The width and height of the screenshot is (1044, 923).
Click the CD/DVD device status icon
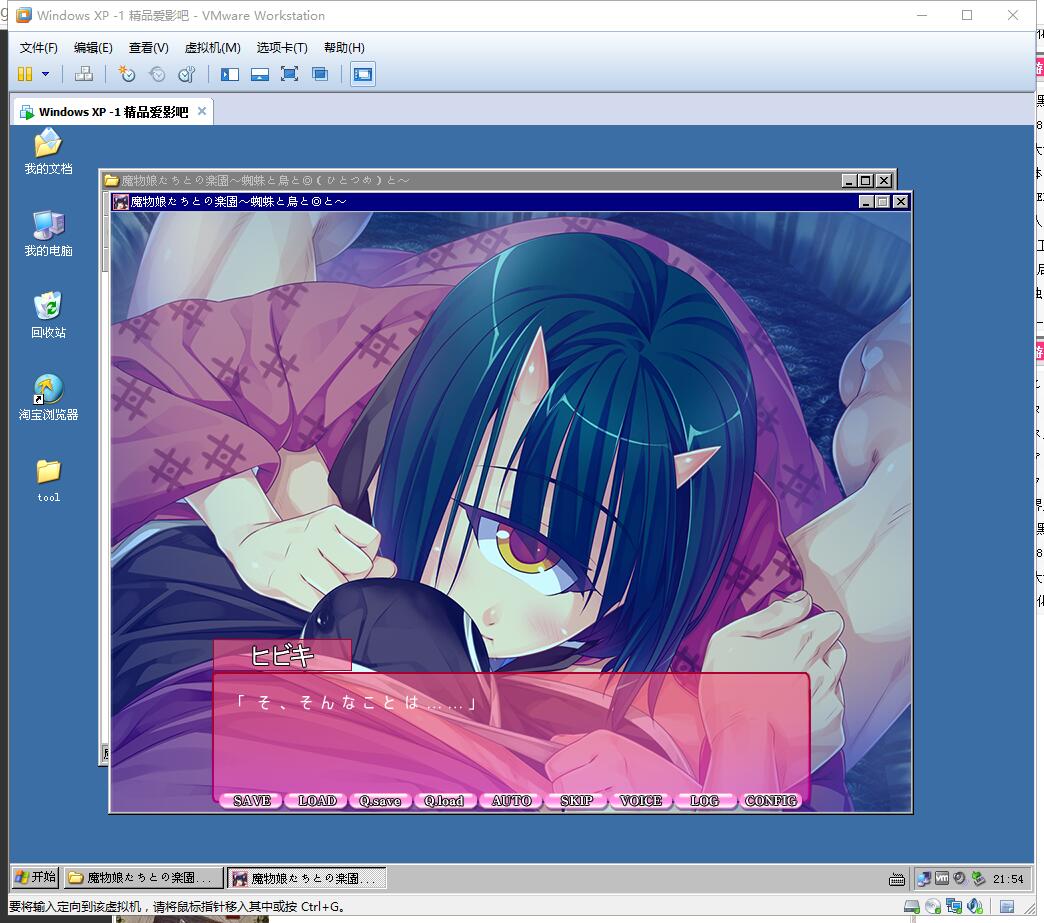pyautogui.click(x=933, y=906)
